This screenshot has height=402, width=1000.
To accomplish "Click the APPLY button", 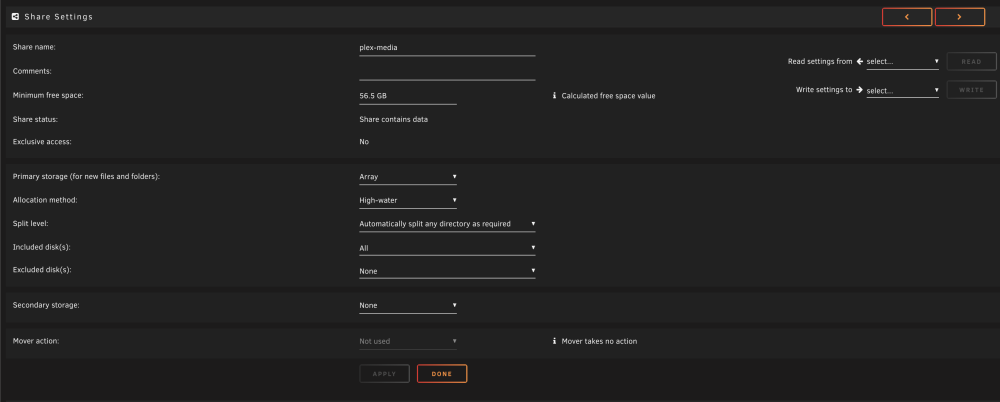I will pos(384,374).
